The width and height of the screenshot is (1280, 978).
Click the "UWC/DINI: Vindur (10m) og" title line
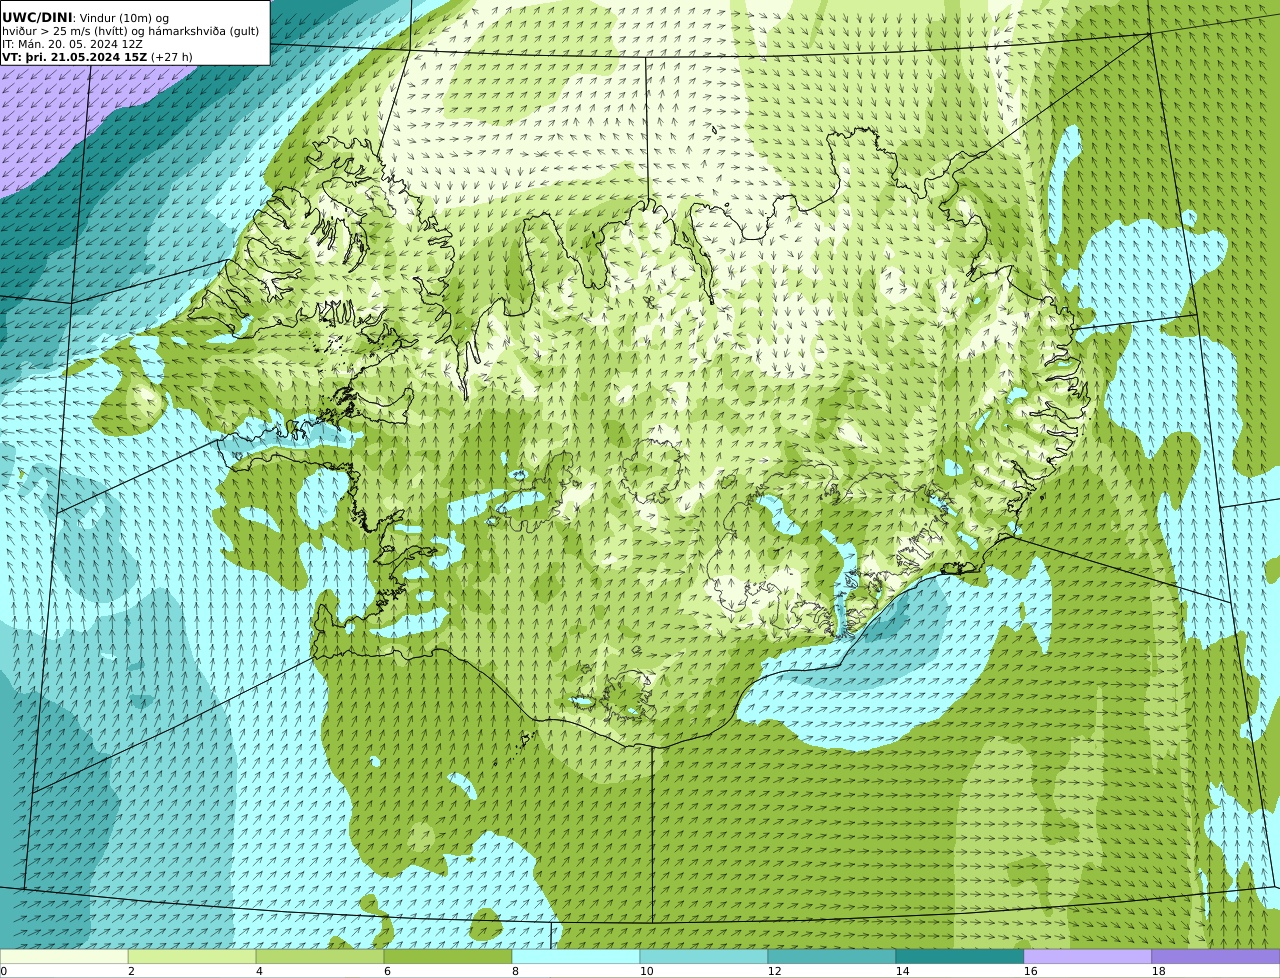pos(85,17)
